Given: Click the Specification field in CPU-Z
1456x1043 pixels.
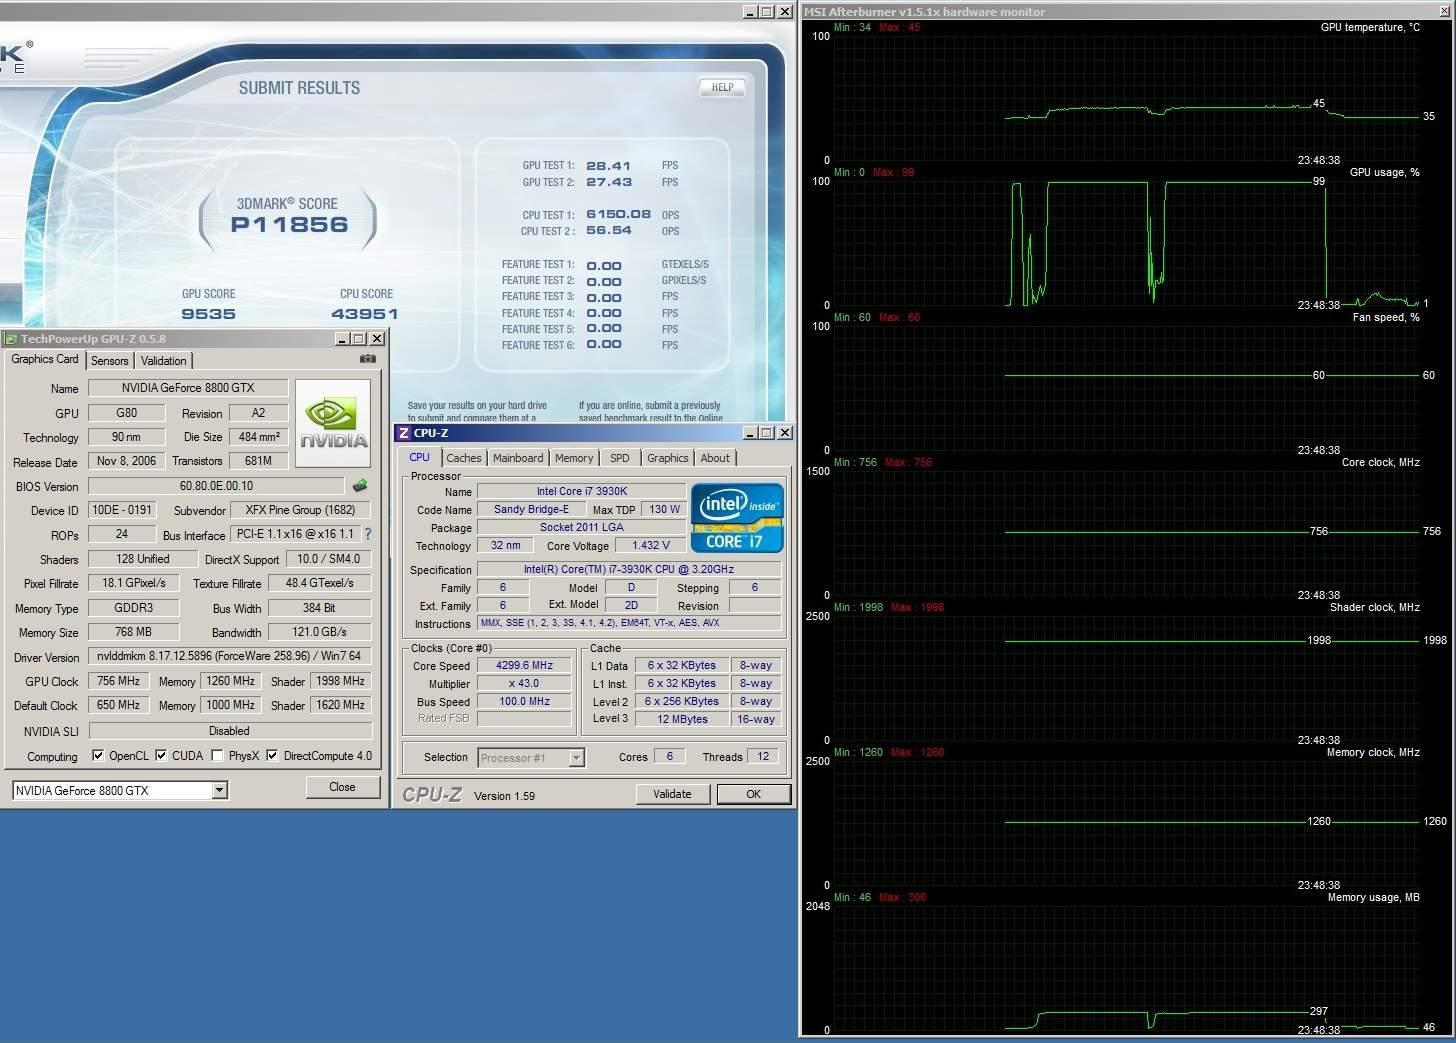Looking at the screenshot, I should (629, 569).
